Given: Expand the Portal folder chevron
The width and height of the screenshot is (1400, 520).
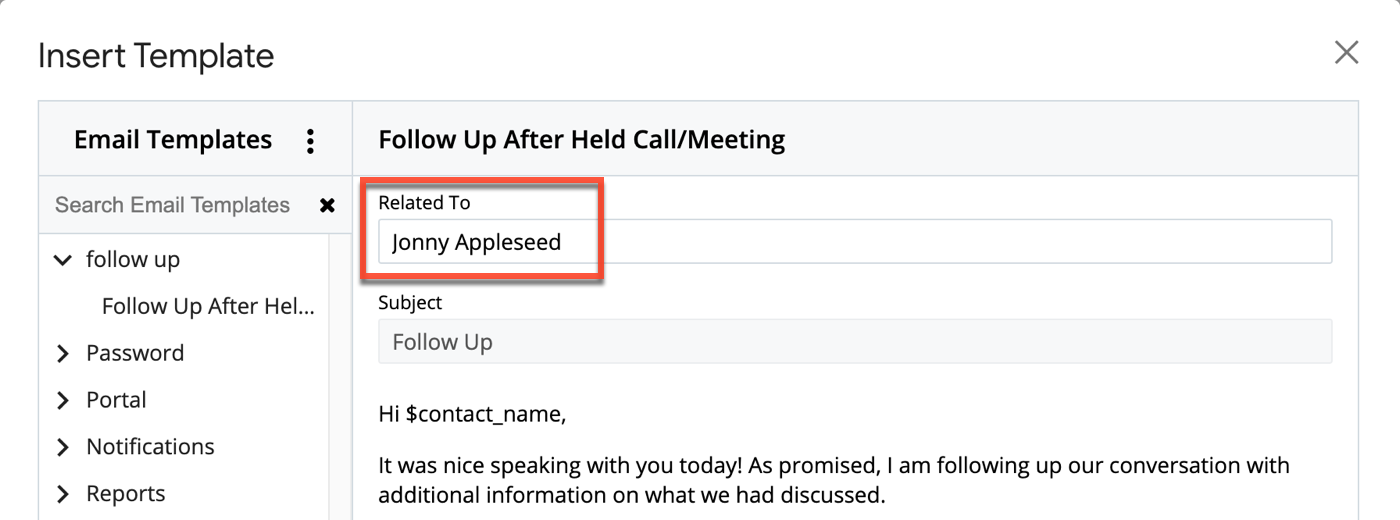Looking at the screenshot, I should (x=63, y=400).
